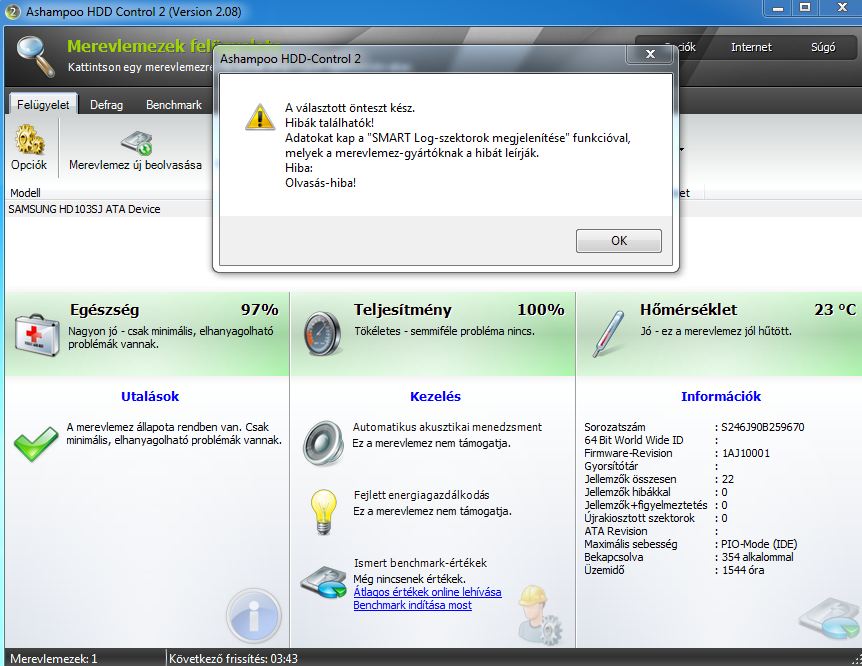This screenshot has width=862, height=666.
Task: Switch to the Felügyelet tab
Action: coord(43,104)
